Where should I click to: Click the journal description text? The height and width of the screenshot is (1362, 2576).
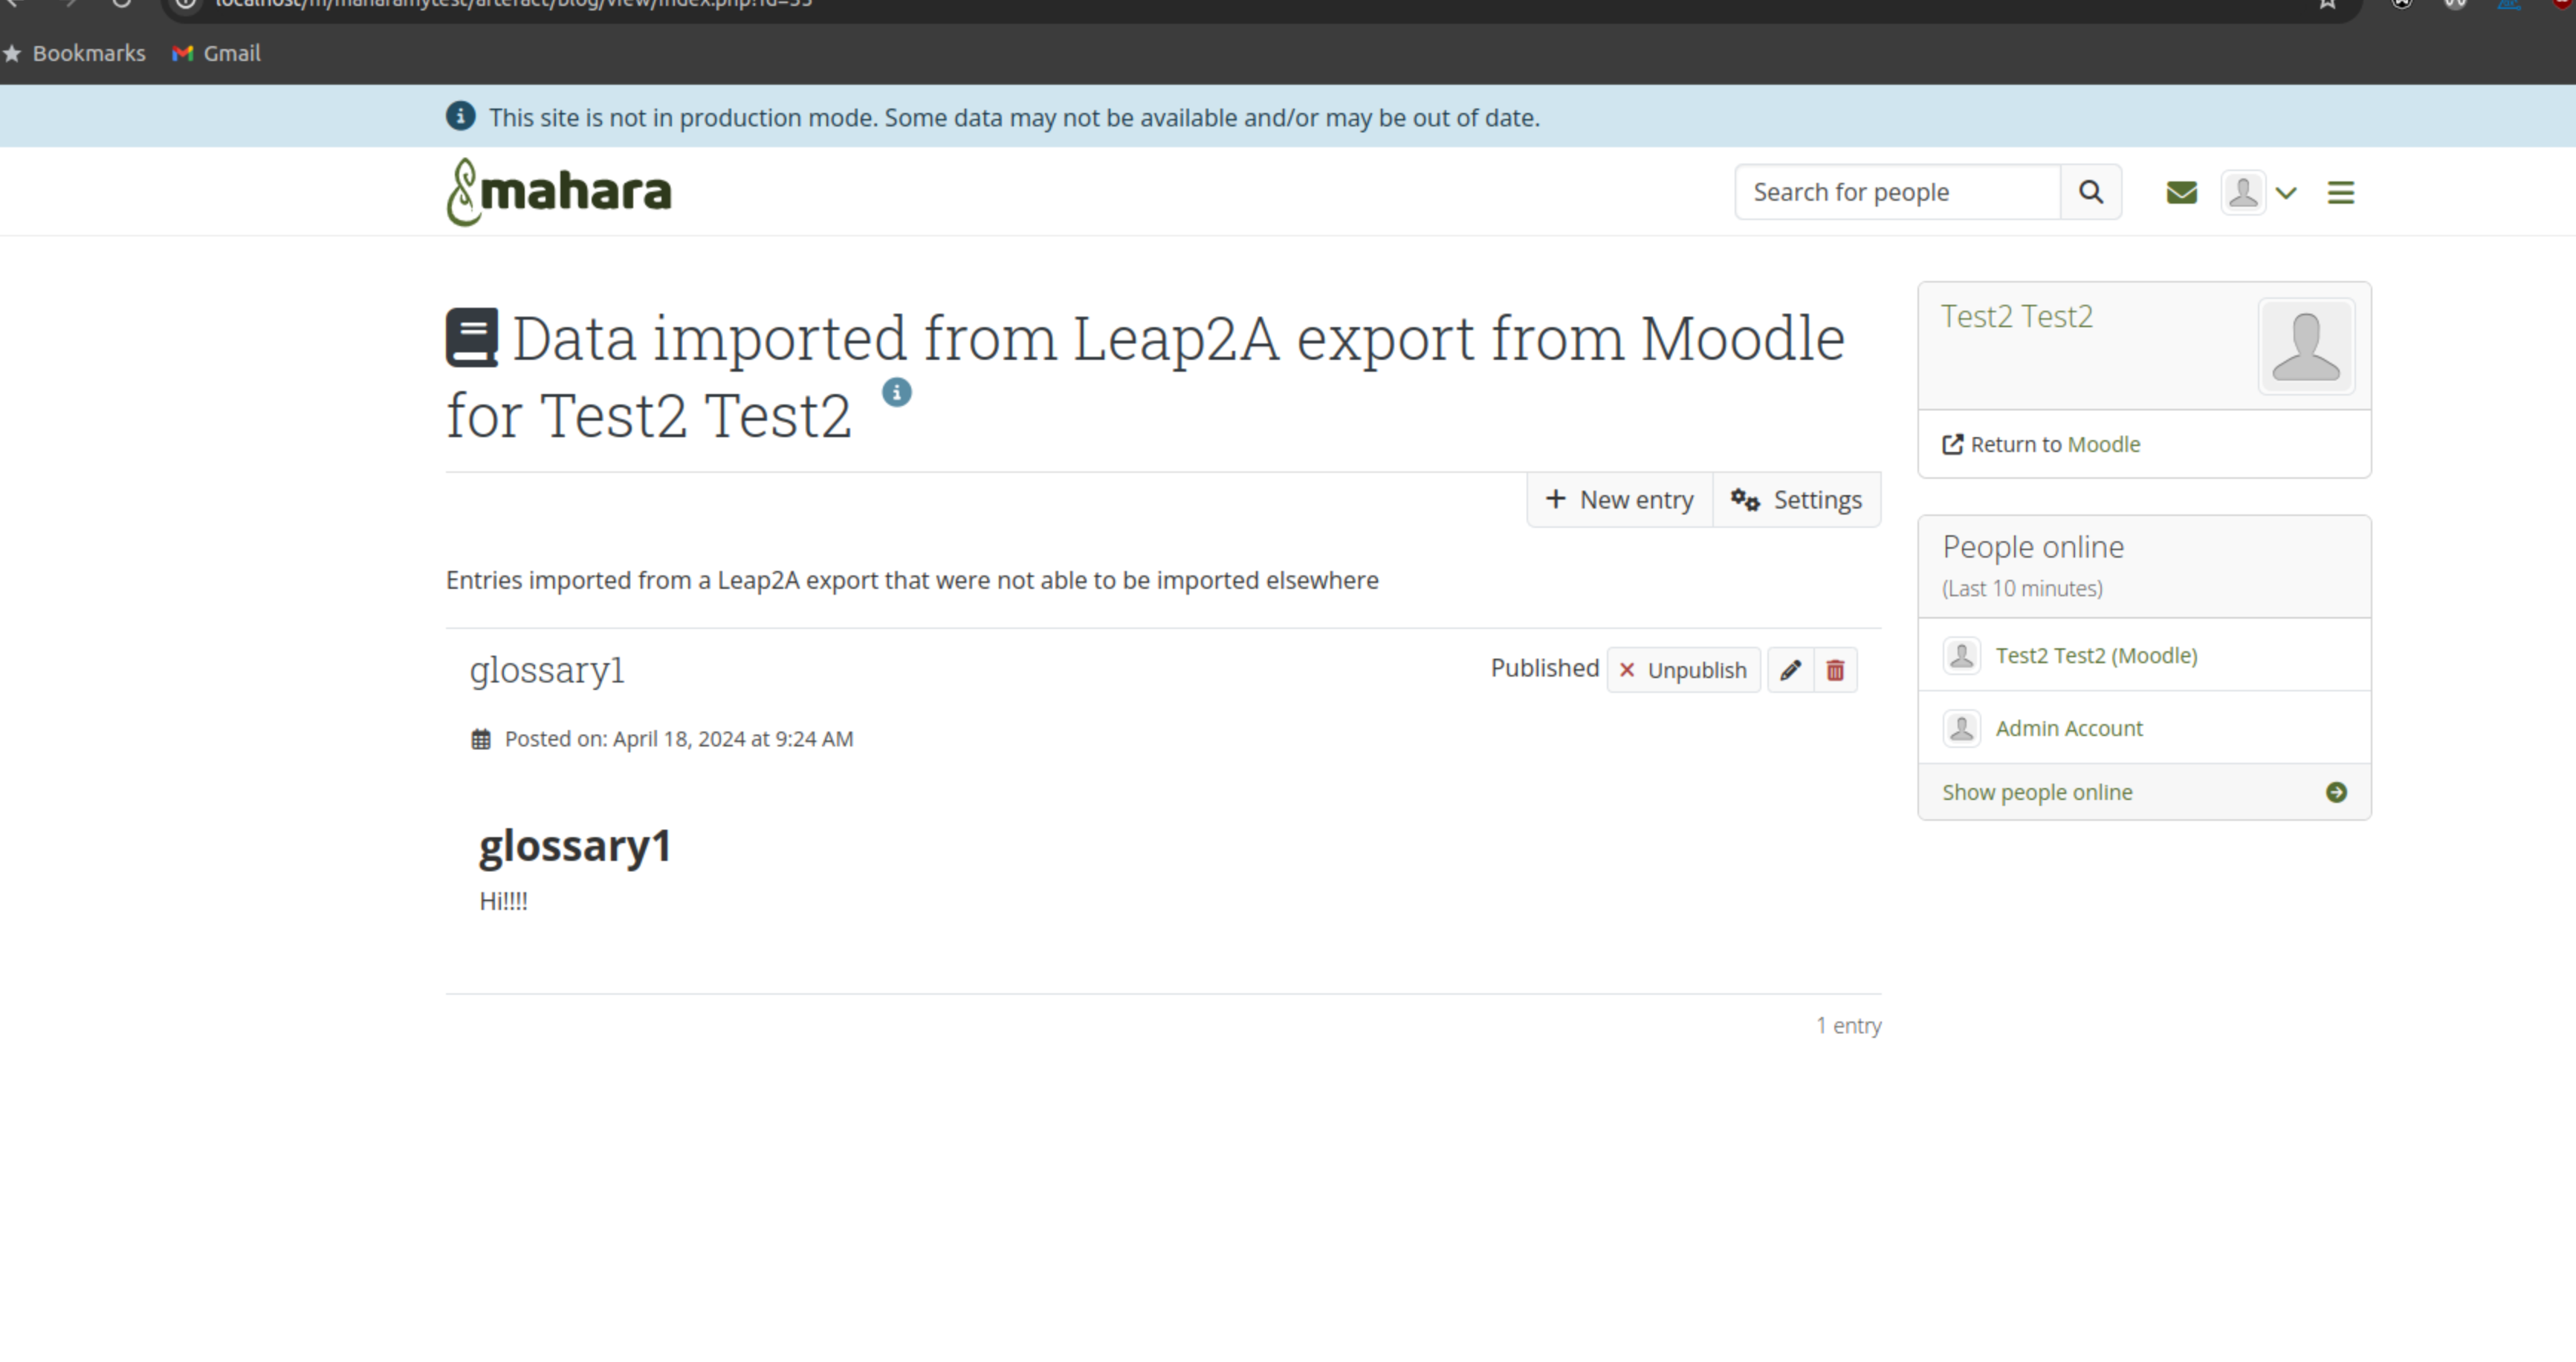tap(912, 580)
